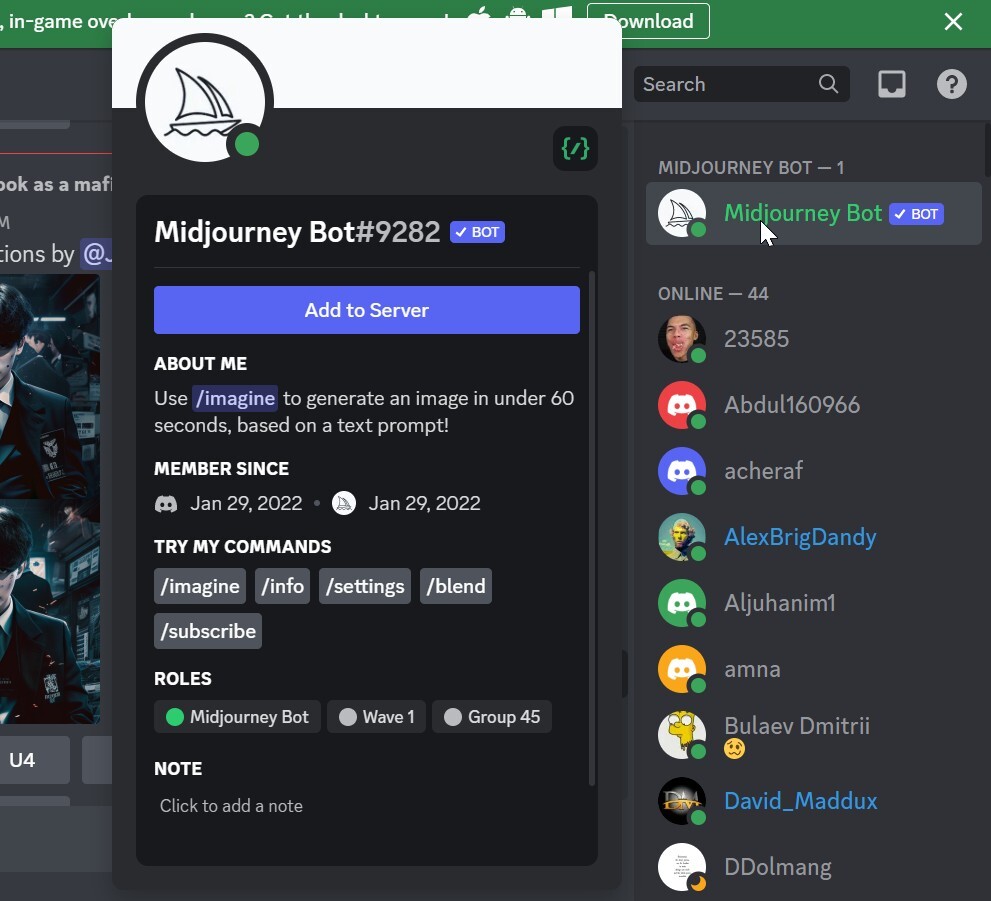
Task: Click the /subscribe command chip
Action: (x=208, y=631)
